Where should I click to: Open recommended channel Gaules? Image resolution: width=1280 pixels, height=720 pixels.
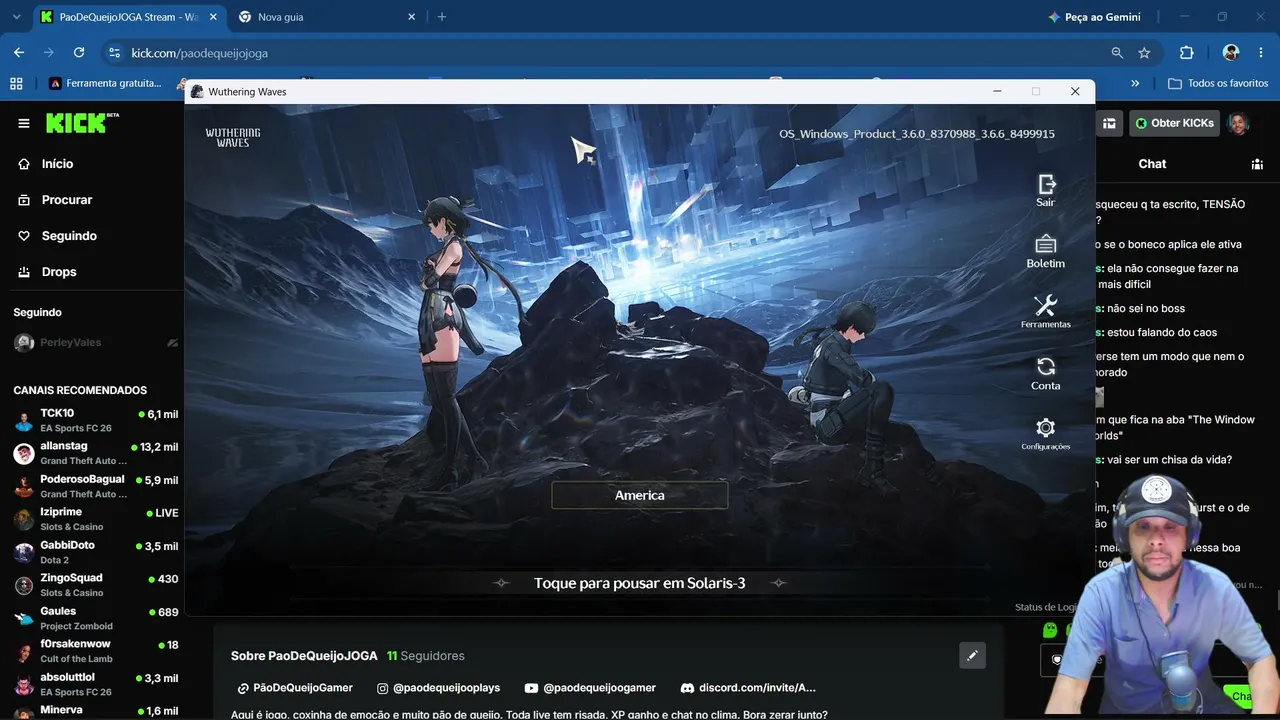(x=95, y=618)
